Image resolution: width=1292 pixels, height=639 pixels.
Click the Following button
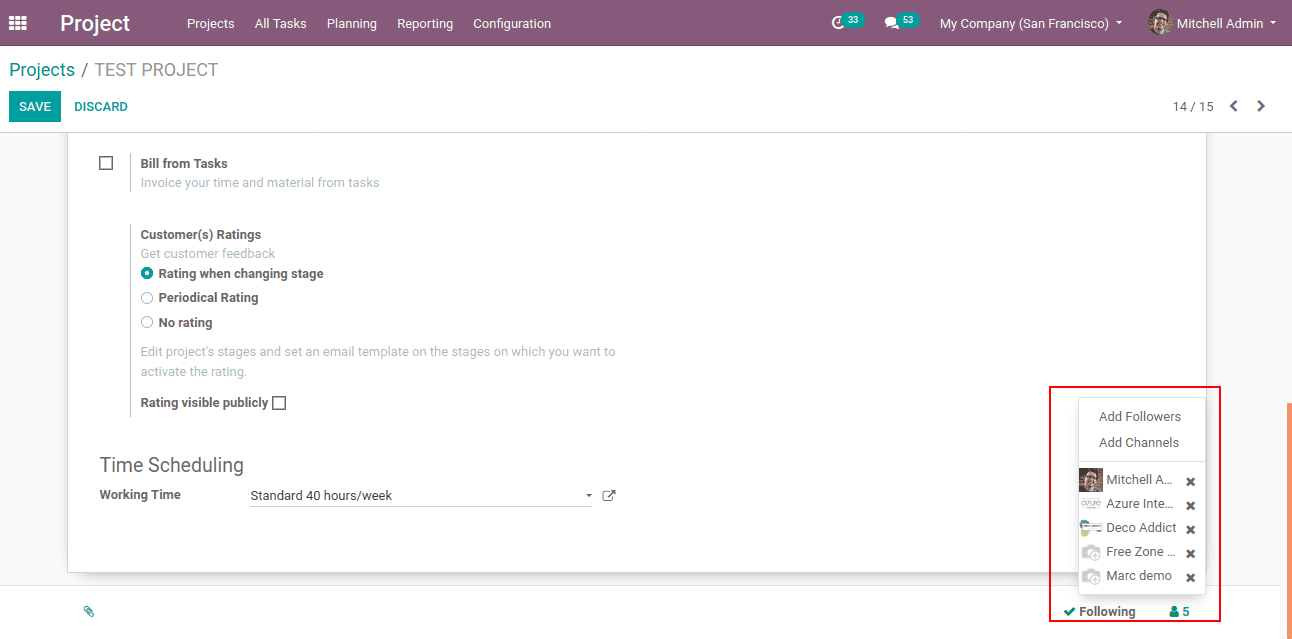tap(1100, 612)
